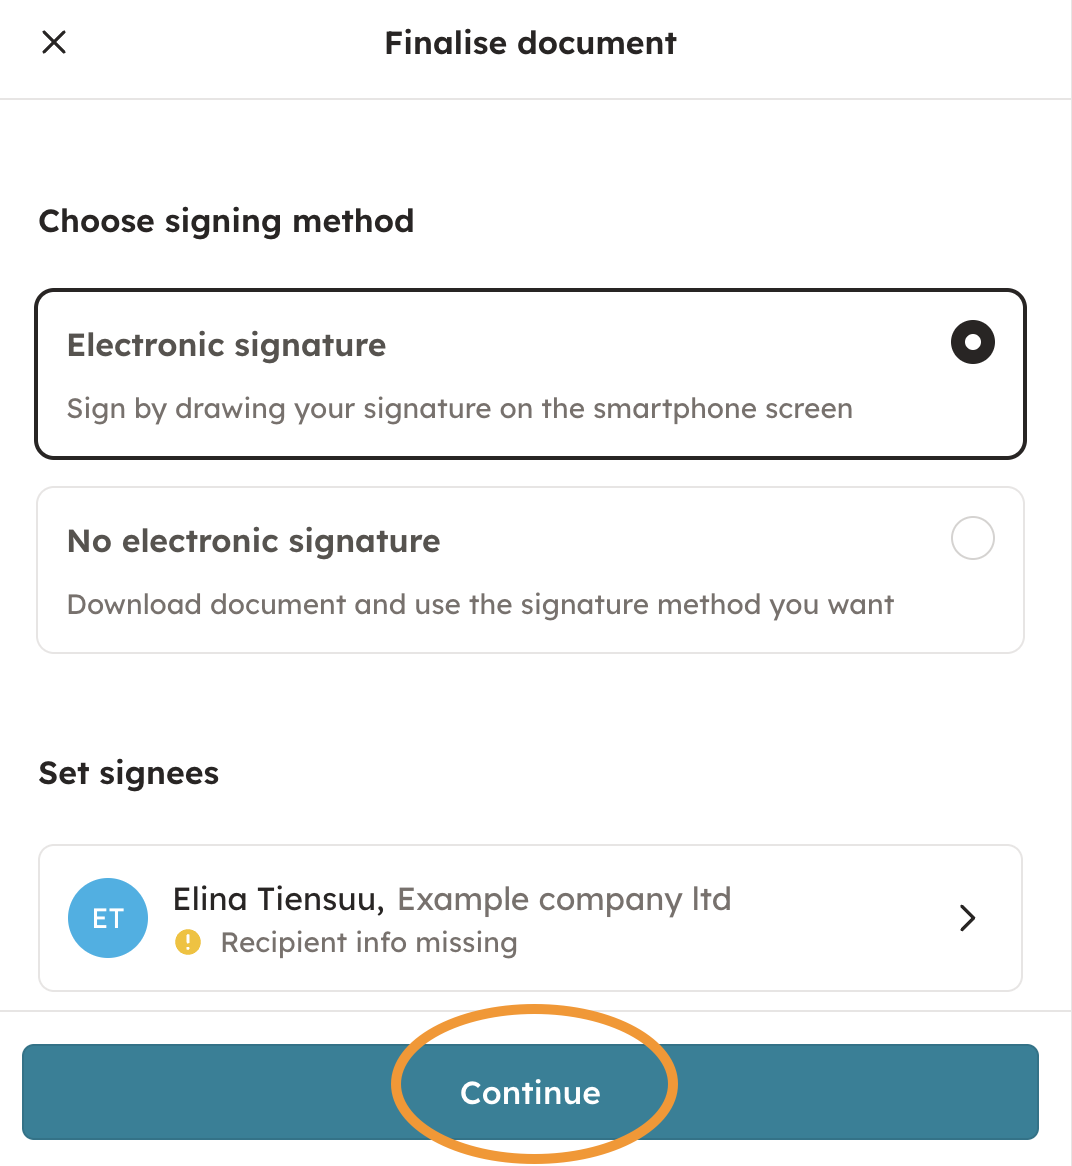This screenshot has width=1072, height=1166.
Task: Click the Electronic signature option title
Action: click(226, 345)
